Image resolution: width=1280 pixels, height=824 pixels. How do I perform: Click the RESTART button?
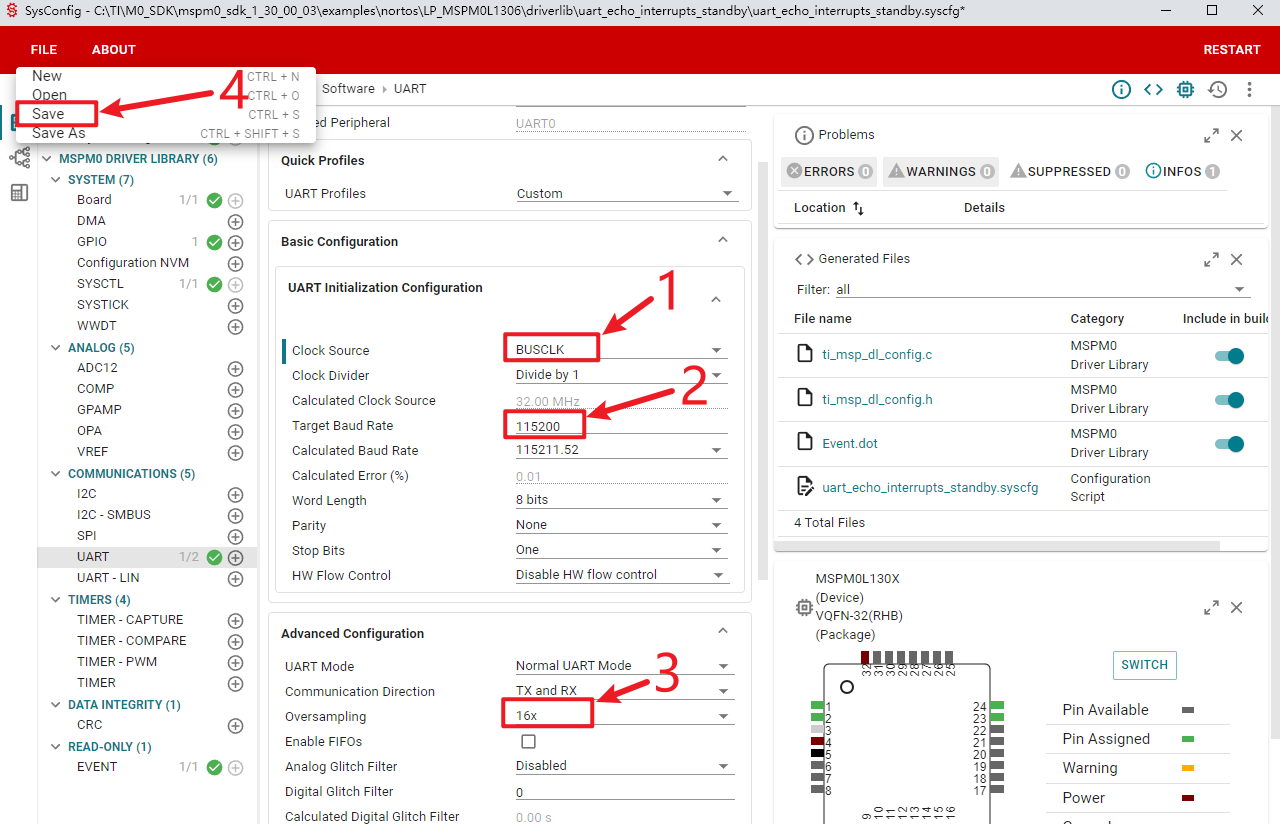pos(1231,50)
